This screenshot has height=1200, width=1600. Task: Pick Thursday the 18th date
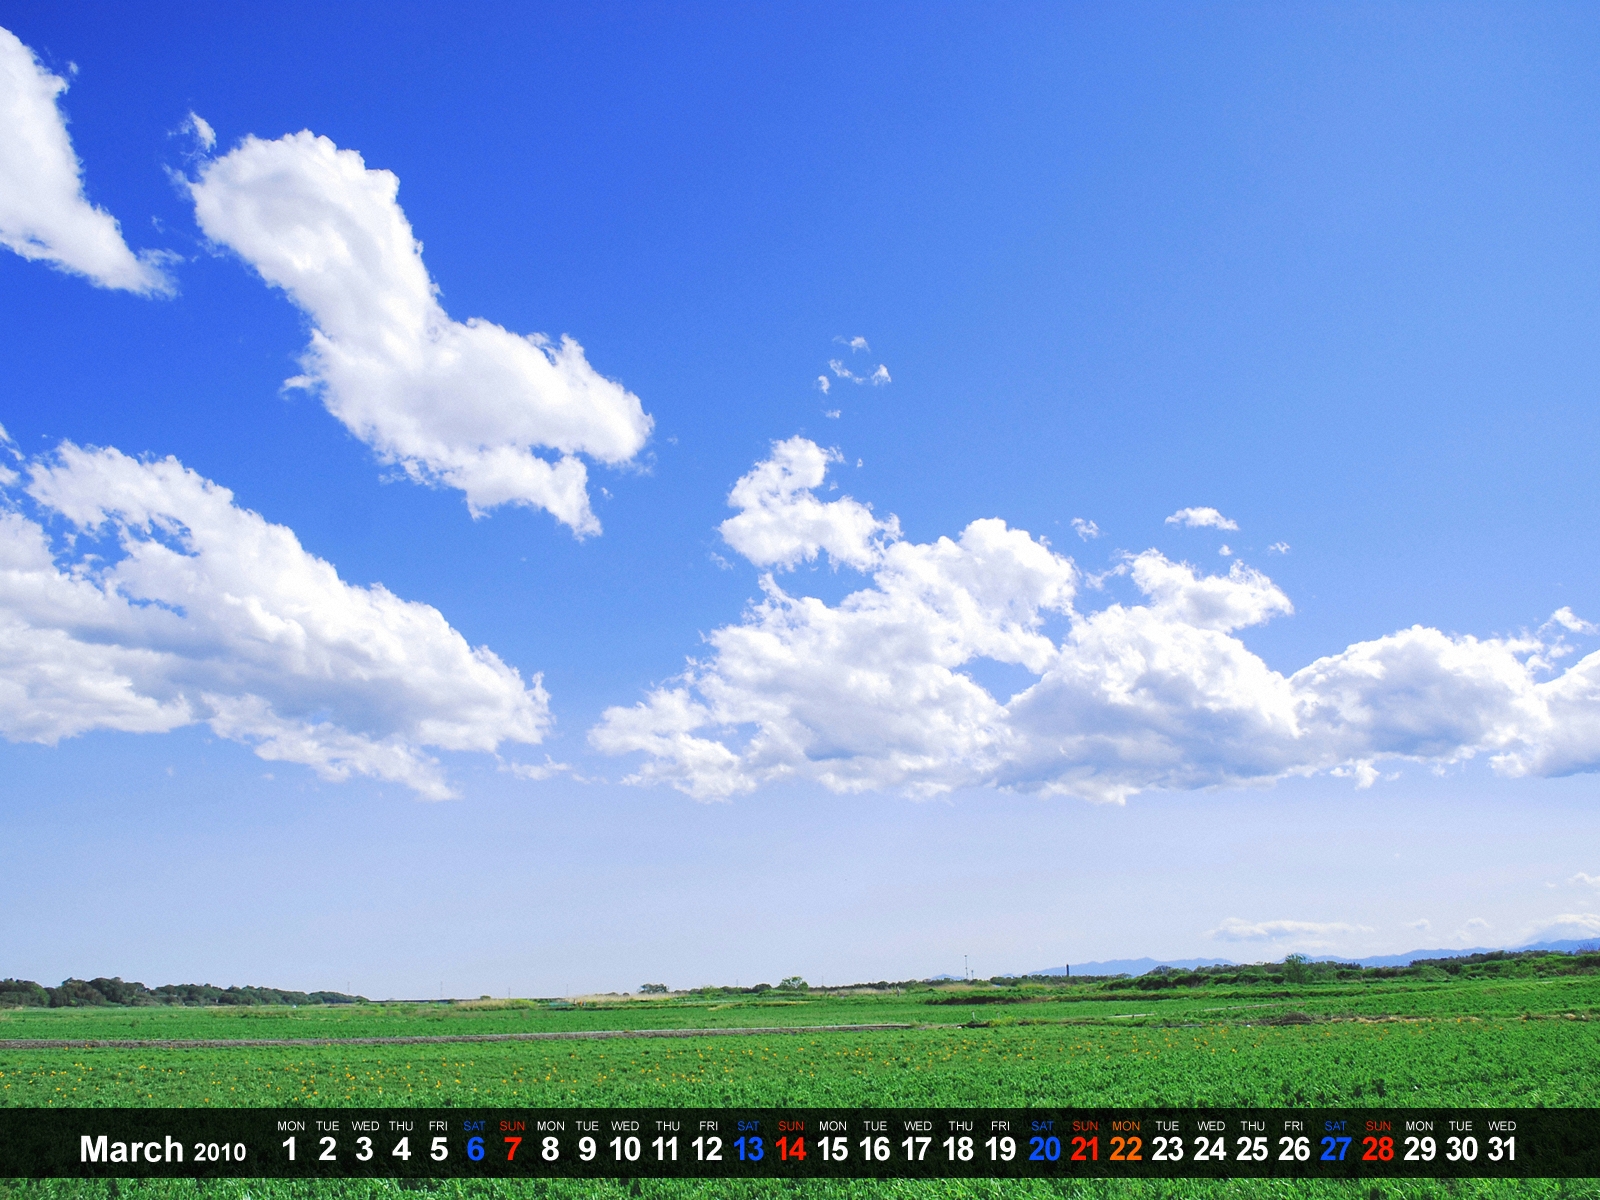click(959, 1149)
